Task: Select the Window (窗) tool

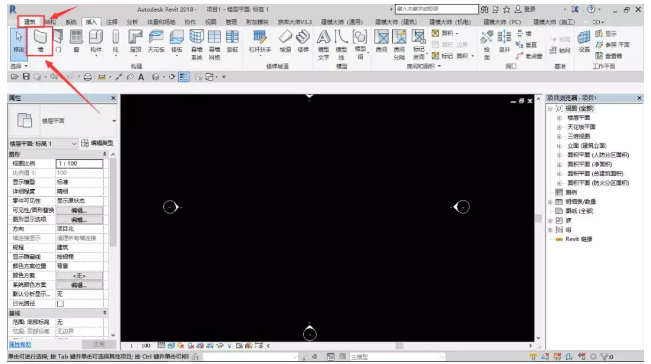Action: (x=76, y=41)
